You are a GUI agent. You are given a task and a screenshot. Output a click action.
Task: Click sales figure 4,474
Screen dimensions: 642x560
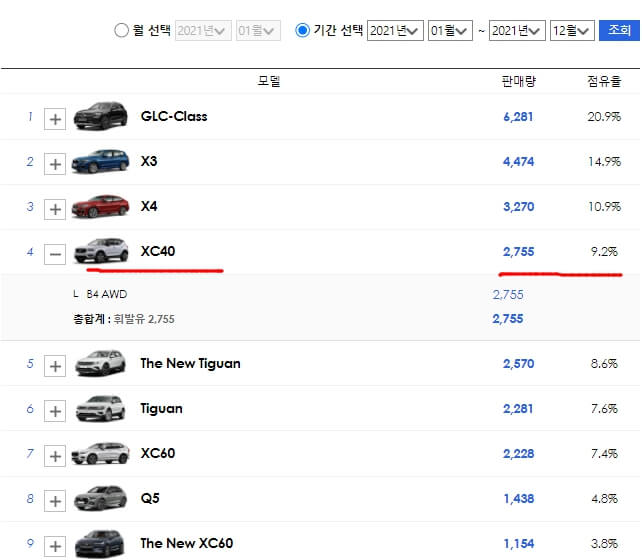[x=518, y=162]
